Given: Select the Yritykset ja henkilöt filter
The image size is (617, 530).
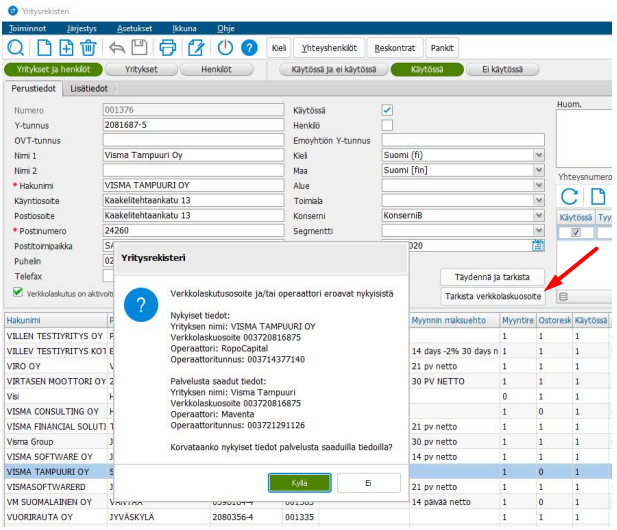Looking at the screenshot, I should tap(54, 70).
